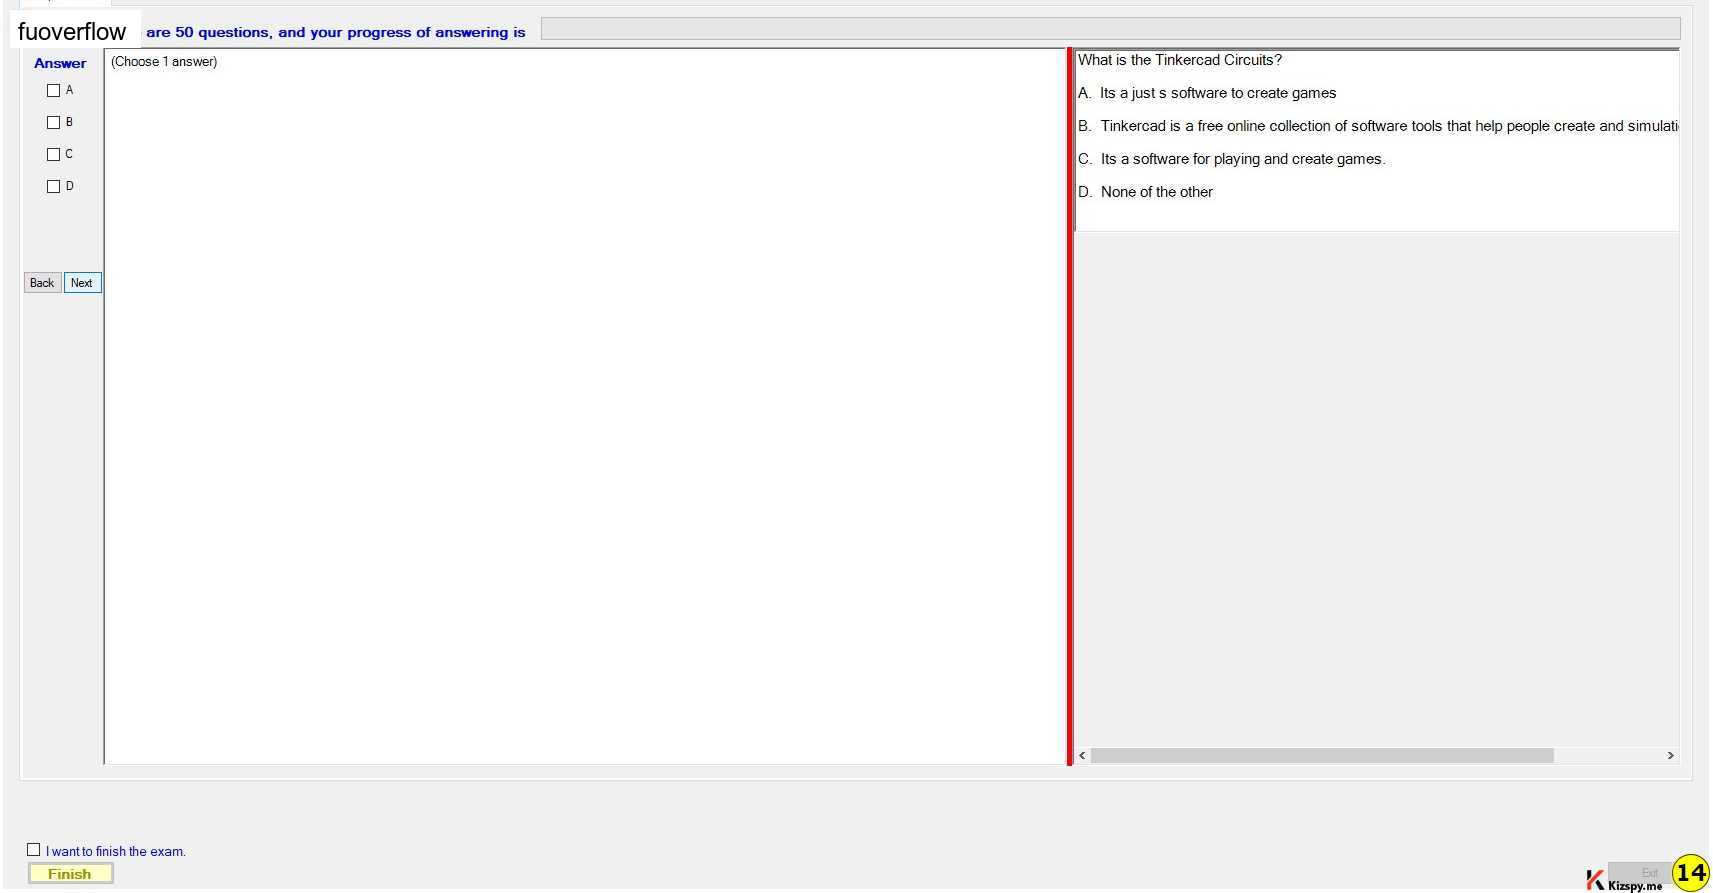Image resolution: width=1713 pixels, height=893 pixels.
Task: Click the 'Answer' heading label
Action: click(60, 63)
